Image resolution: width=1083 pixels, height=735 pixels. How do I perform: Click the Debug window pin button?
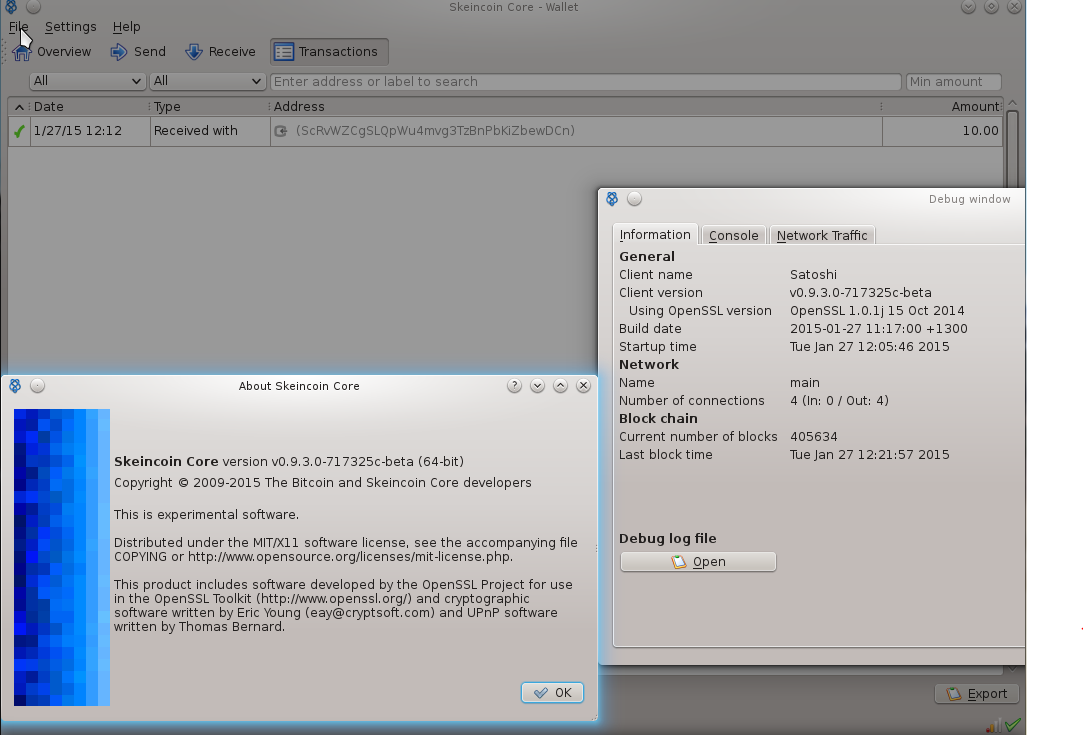[x=634, y=199]
